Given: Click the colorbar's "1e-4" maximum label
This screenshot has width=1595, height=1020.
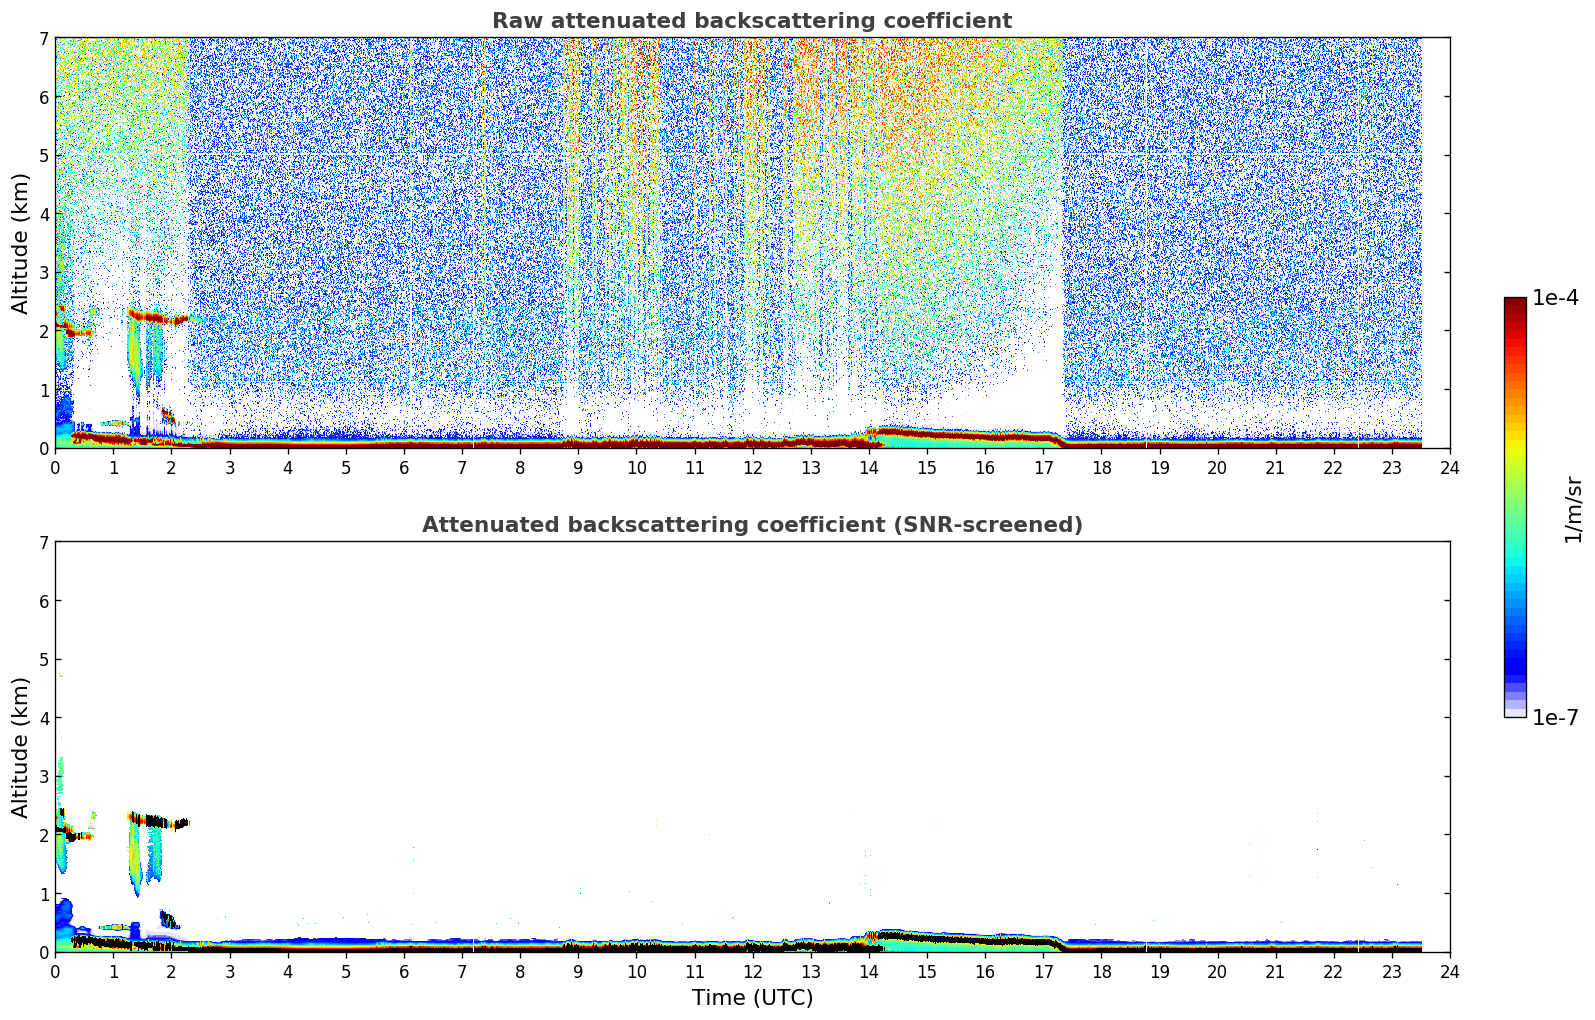Looking at the screenshot, I should point(1555,298).
